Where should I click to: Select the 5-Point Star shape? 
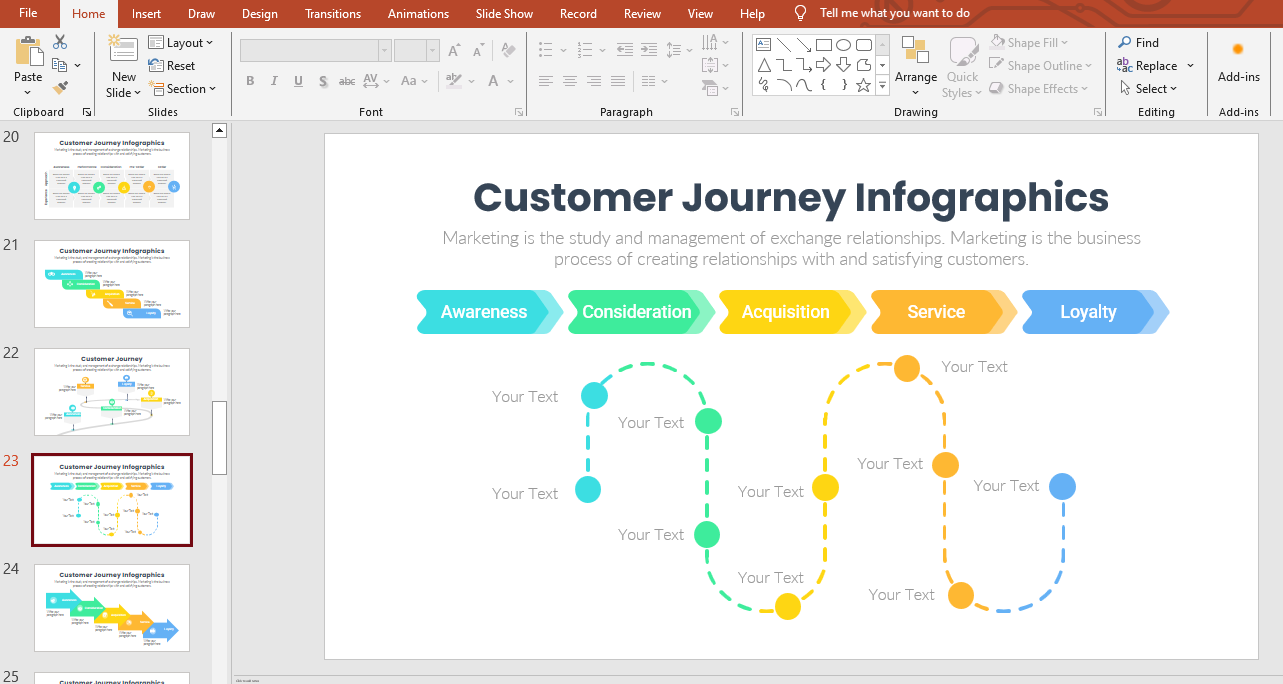[864, 86]
